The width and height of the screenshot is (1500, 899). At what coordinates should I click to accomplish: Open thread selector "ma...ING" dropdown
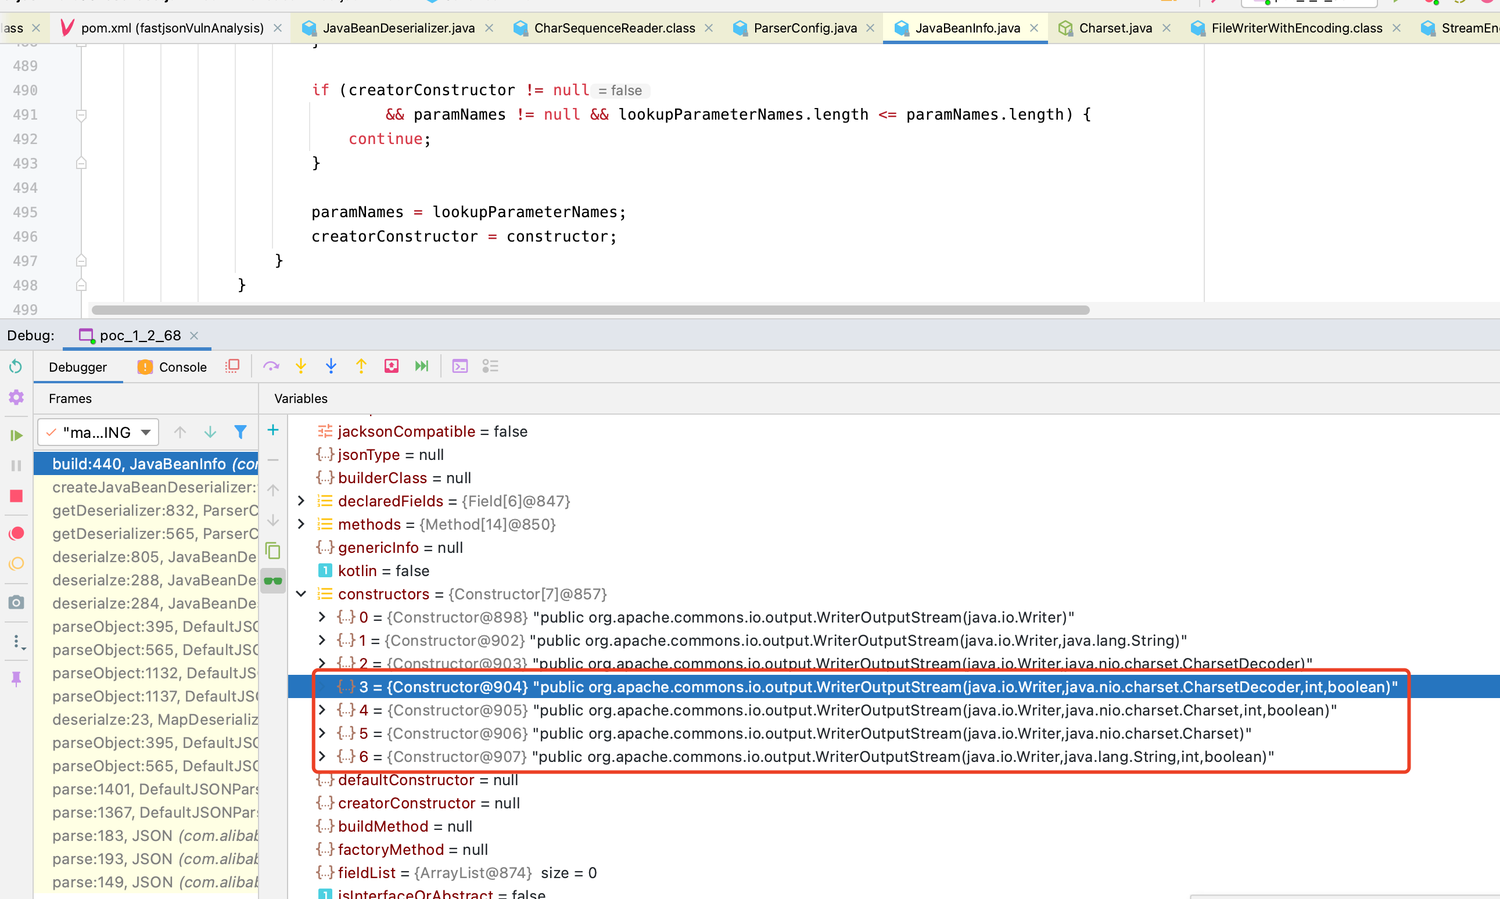coord(98,432)
